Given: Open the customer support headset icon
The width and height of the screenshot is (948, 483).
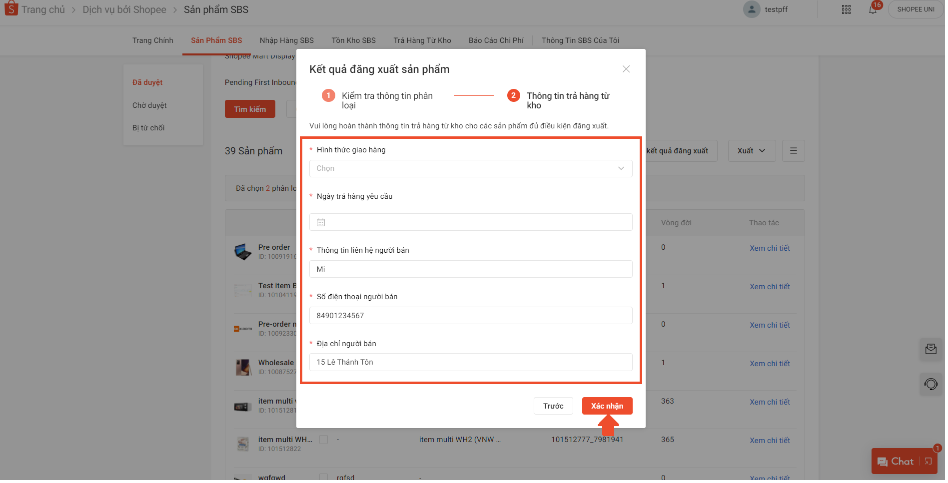Looking at the screenshot, I should [x=930, y=384].
